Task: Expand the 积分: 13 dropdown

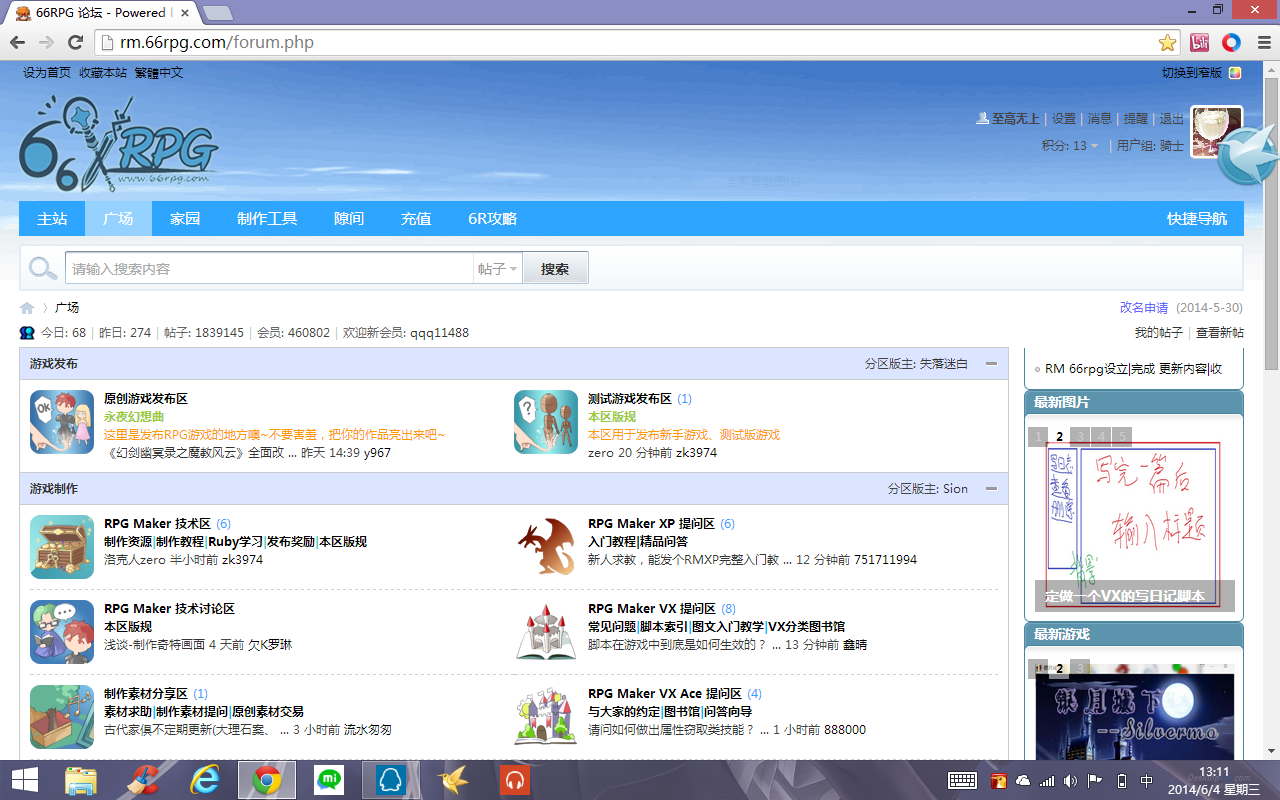Action: pyautogui.click(x=1070, y=145)
